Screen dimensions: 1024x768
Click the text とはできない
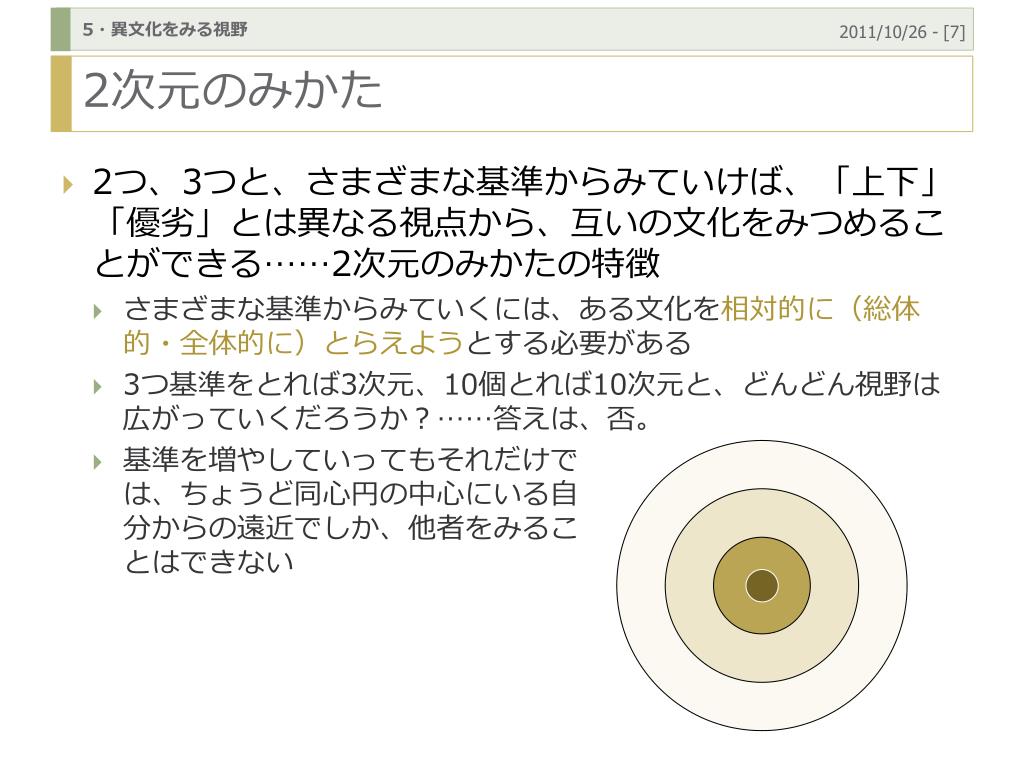tap(209, 561)
